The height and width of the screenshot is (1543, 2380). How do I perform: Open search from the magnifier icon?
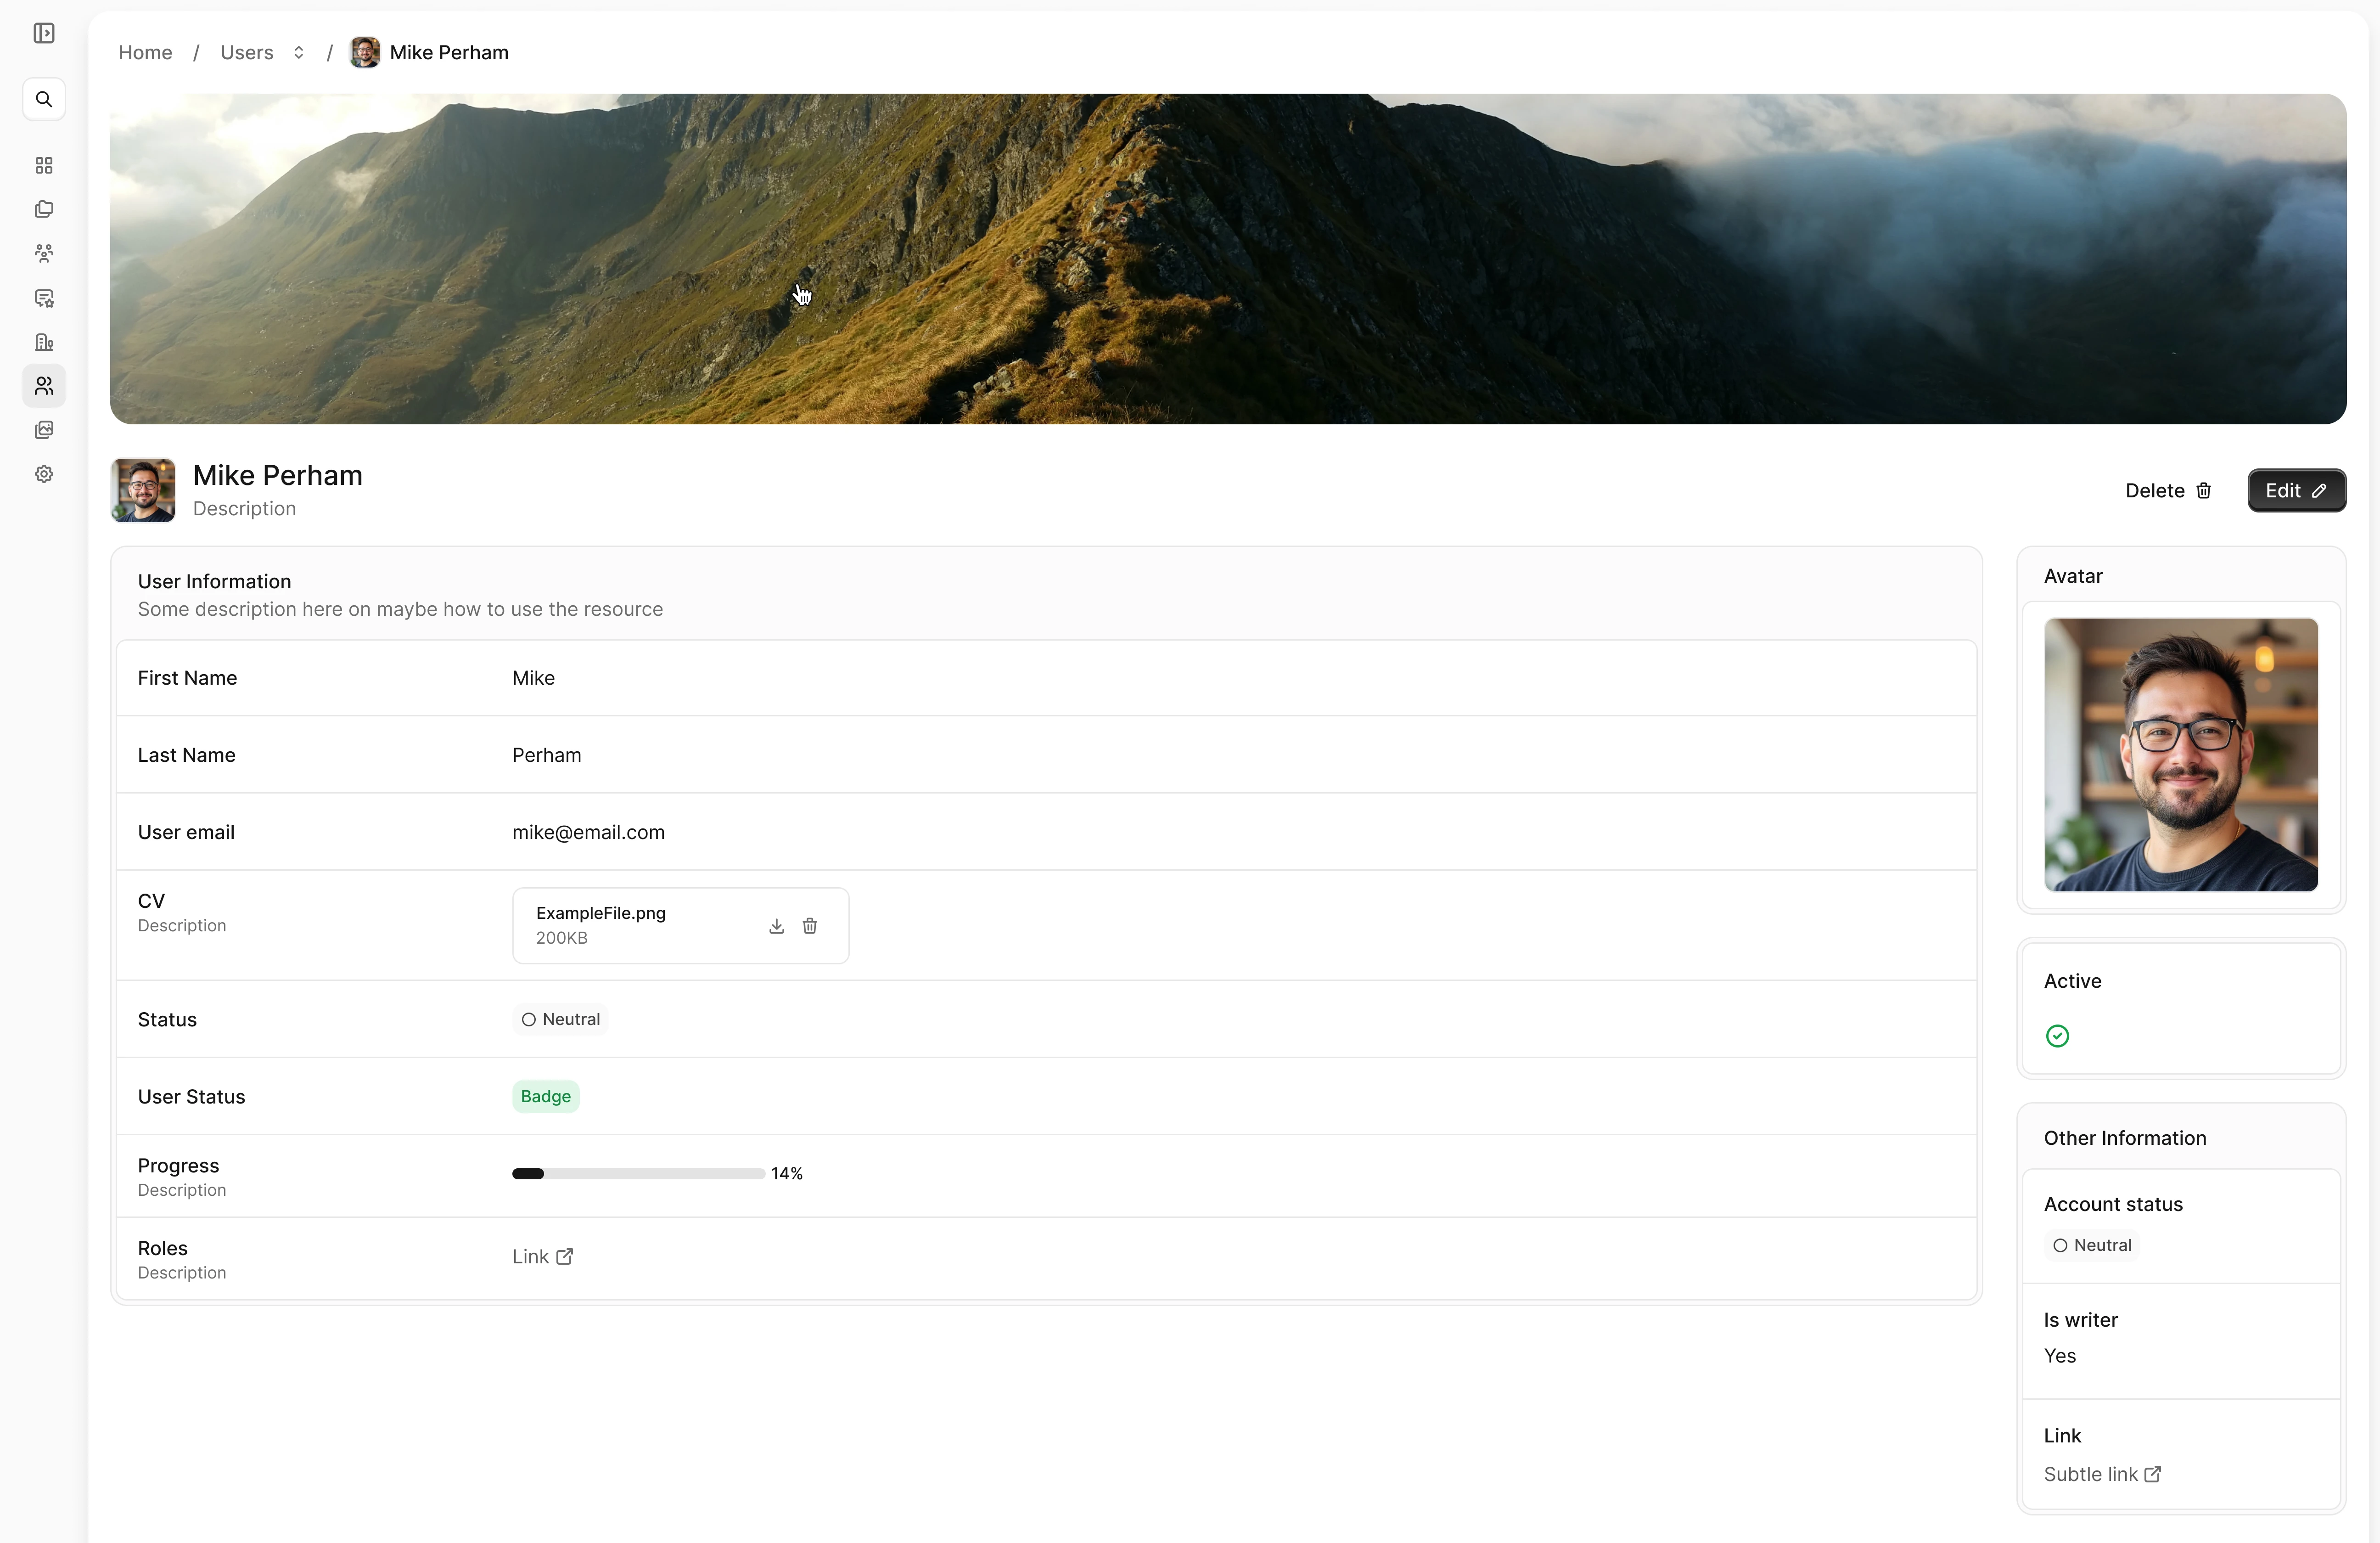click(44, 99)
